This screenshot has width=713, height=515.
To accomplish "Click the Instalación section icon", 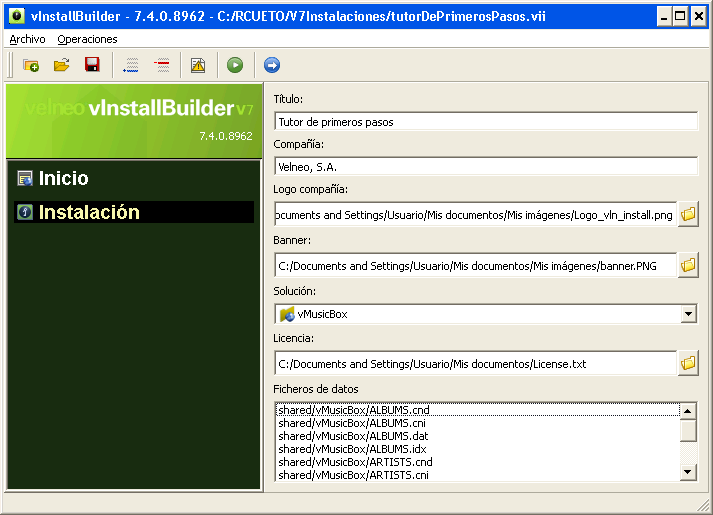I will coord(25,212).
